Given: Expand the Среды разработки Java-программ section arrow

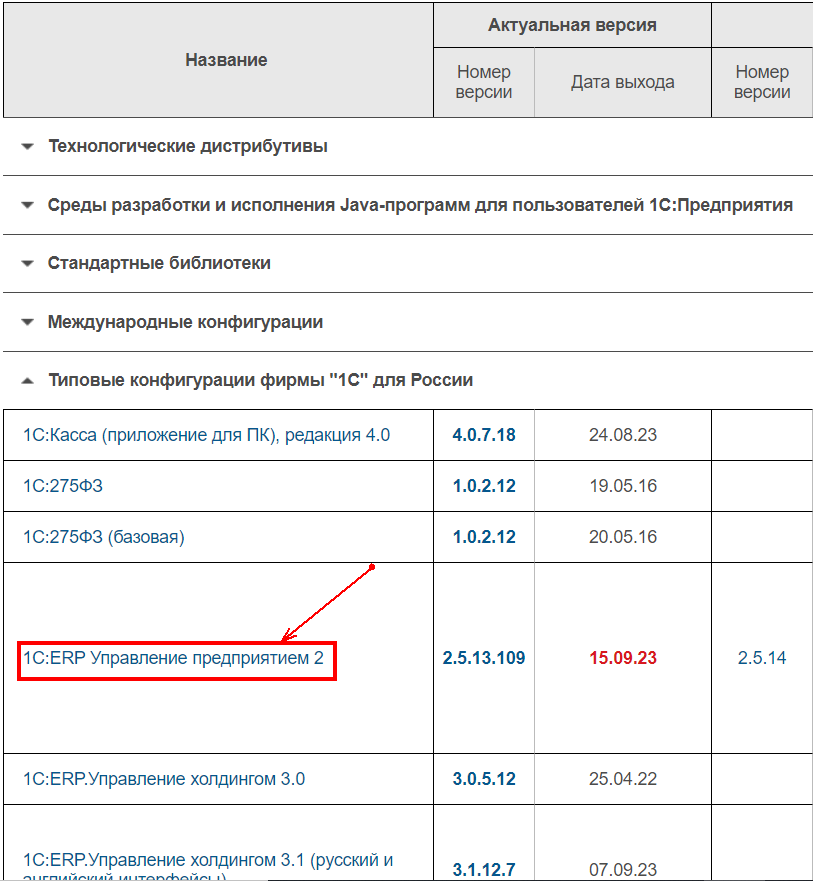Looking at the screenshot, I should (x=27, y=205).
